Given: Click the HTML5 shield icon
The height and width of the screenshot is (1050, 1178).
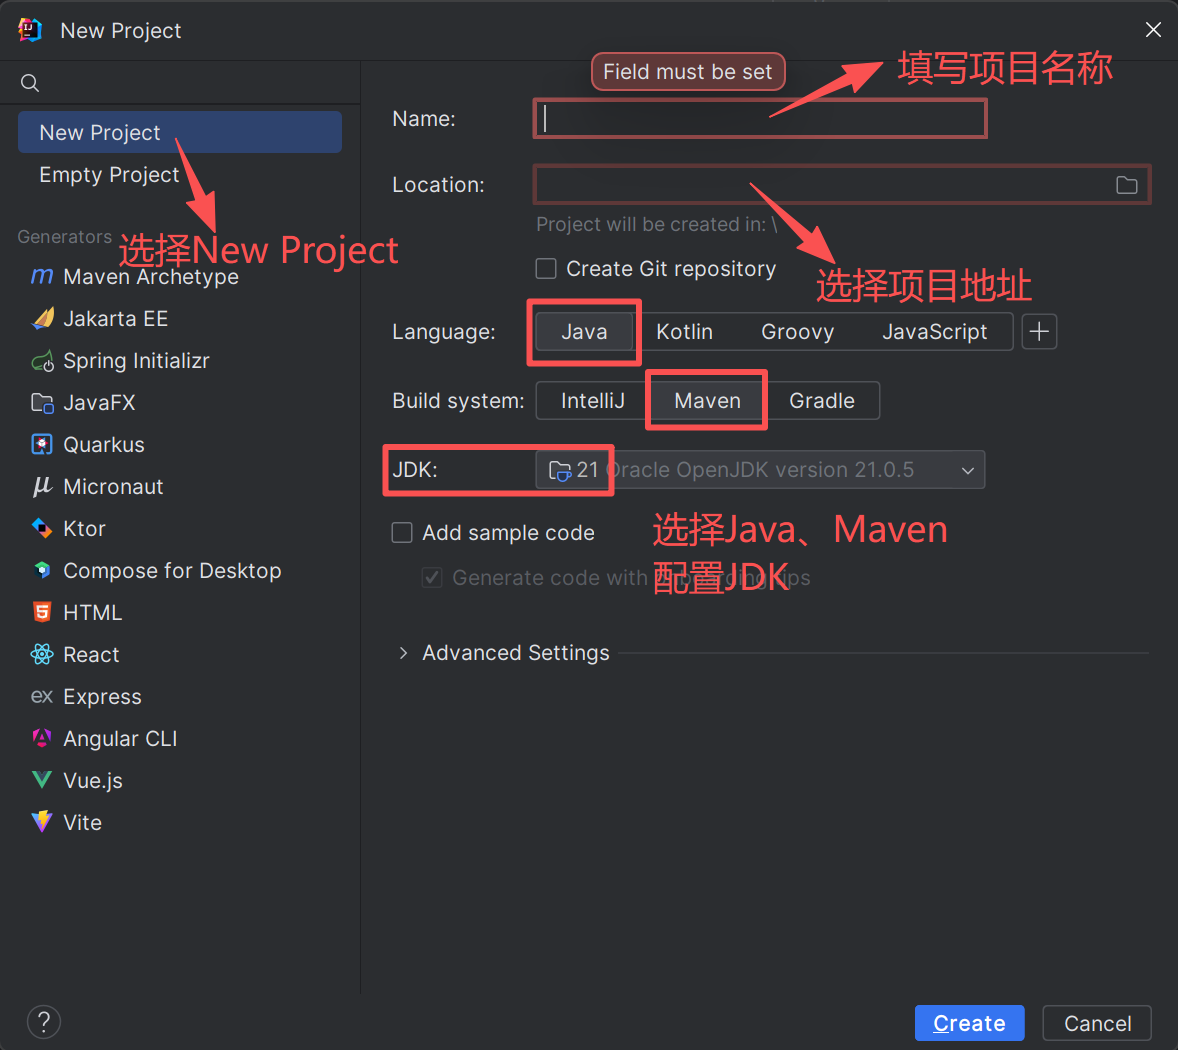Looking at the screenshot, I should coord(42,612).
